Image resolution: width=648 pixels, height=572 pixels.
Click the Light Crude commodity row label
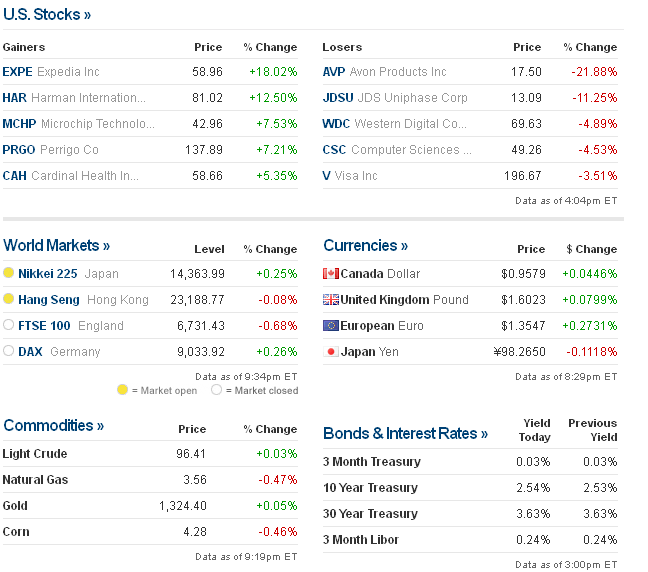[35, 454]
